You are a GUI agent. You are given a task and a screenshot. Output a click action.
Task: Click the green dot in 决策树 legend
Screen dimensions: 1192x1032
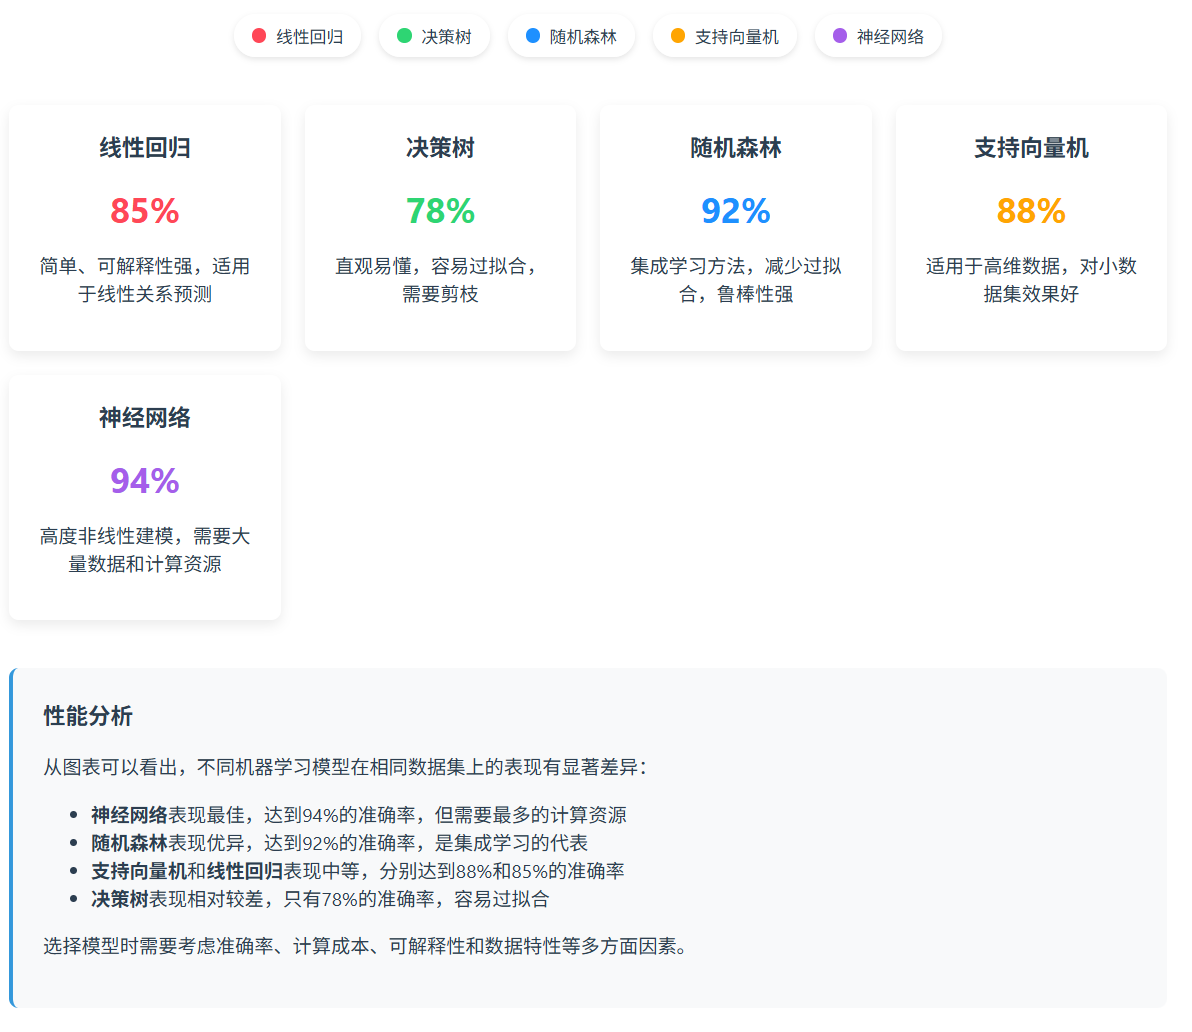[404, 36]
